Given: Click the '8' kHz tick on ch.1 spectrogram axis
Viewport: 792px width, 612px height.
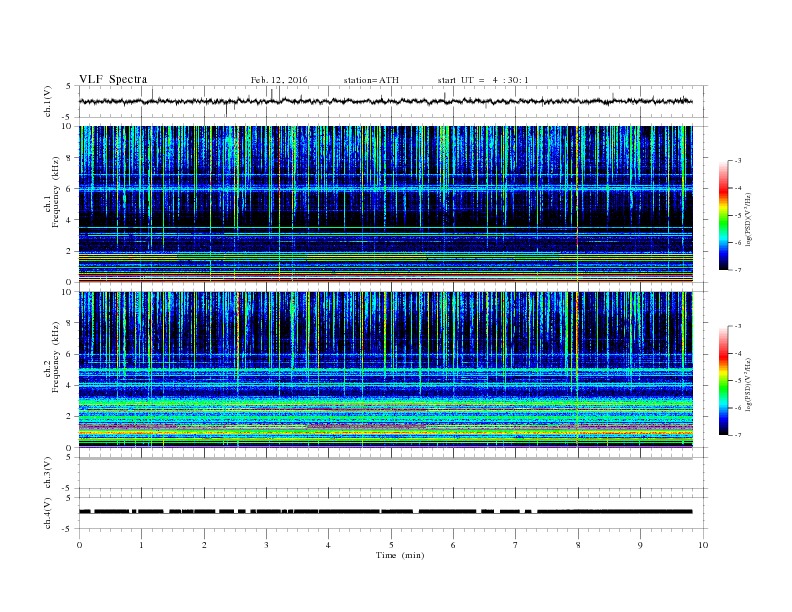Looking at the screenshot, I should click(x=70, y=158).
